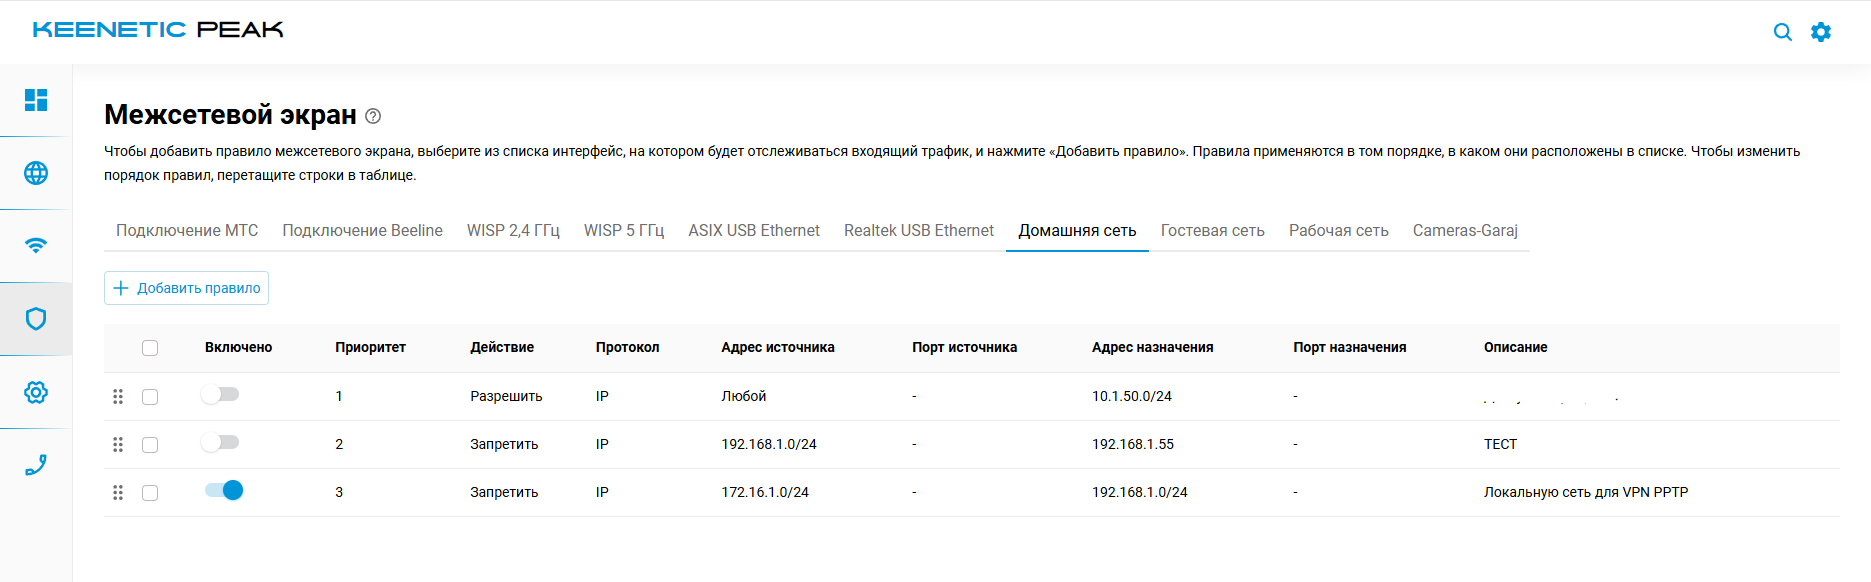Open the Wi-Fi networks sidebar icon
Image resolution: width=1871 pixels, height=582 pixels.
(36, 246)
